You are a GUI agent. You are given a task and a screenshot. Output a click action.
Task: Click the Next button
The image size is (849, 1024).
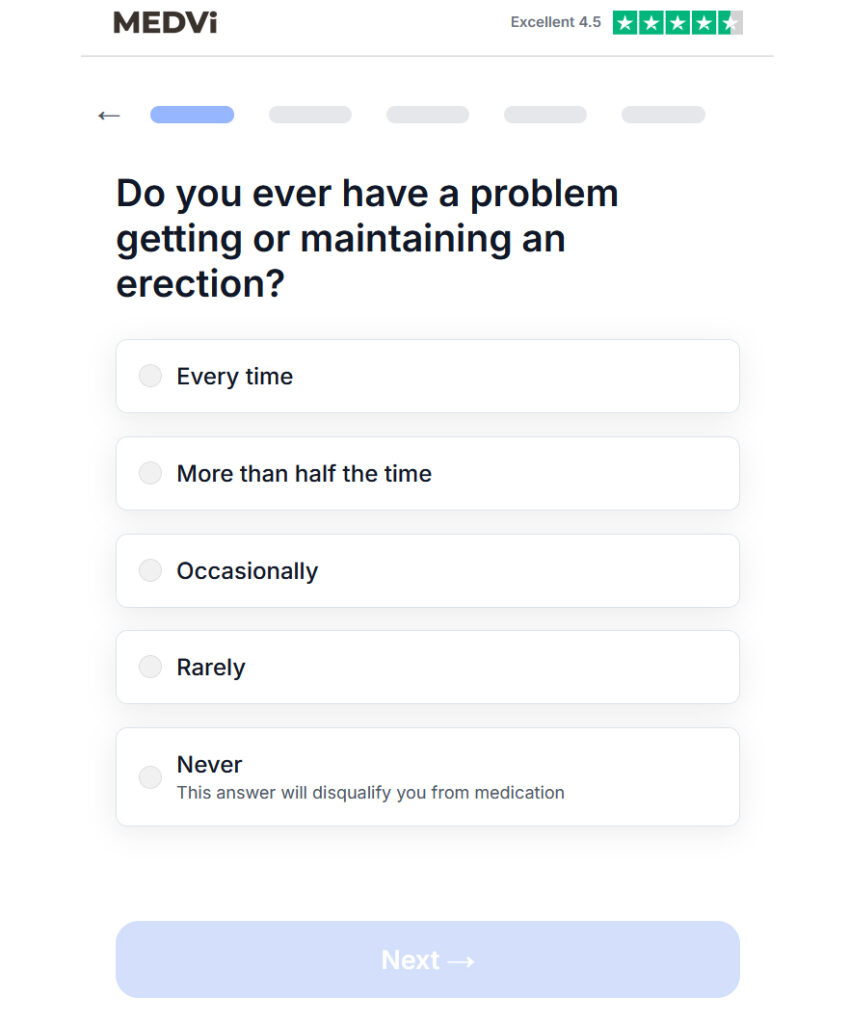click(x=428, y=959)
